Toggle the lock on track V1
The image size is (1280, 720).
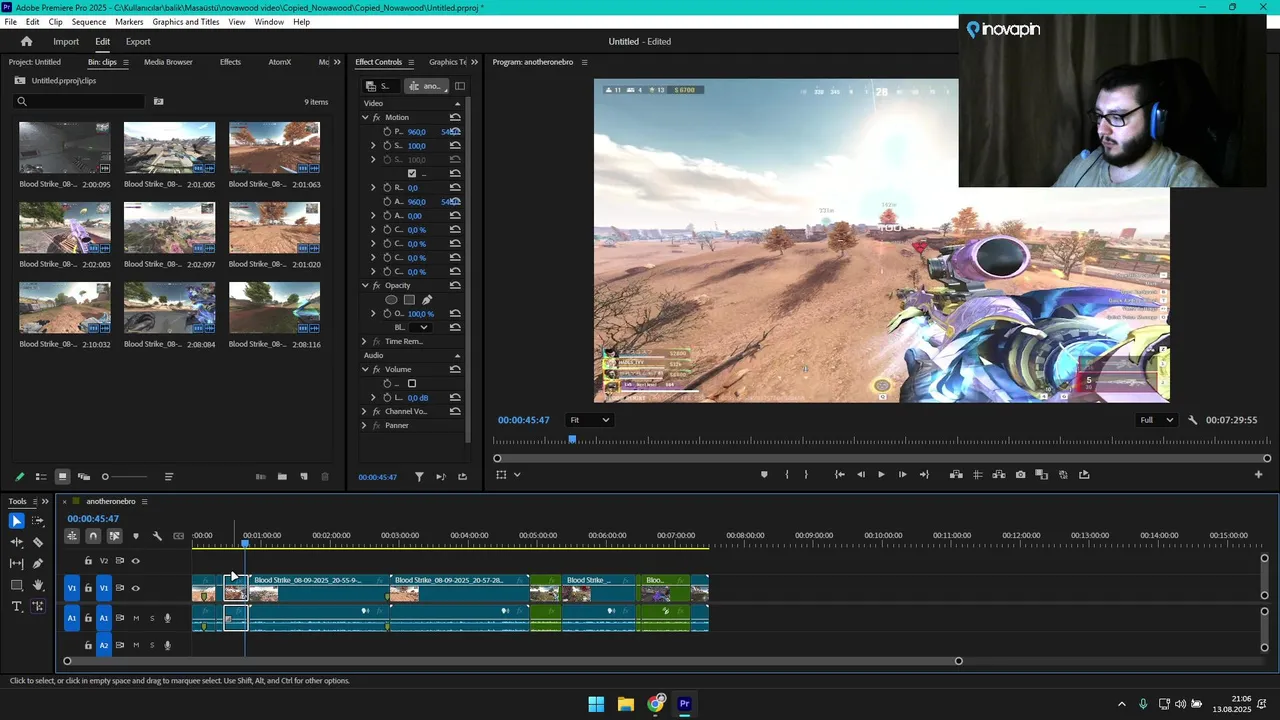pos(88,588)
